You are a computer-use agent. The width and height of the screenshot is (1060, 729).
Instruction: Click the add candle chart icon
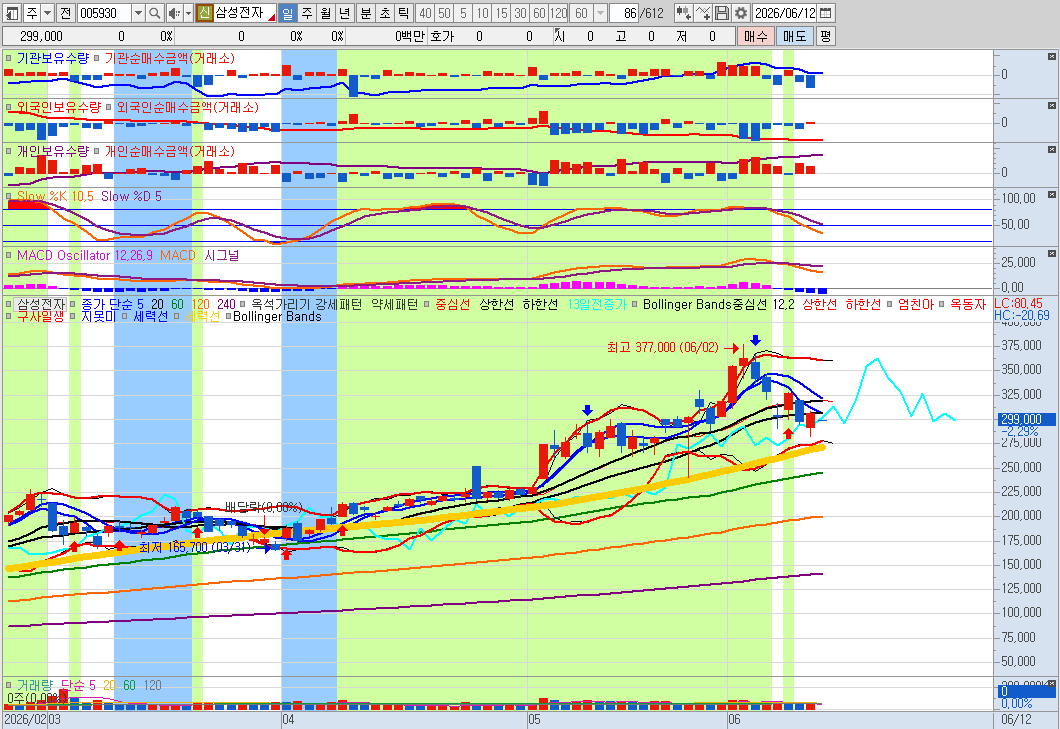click(x=683, y=13)
